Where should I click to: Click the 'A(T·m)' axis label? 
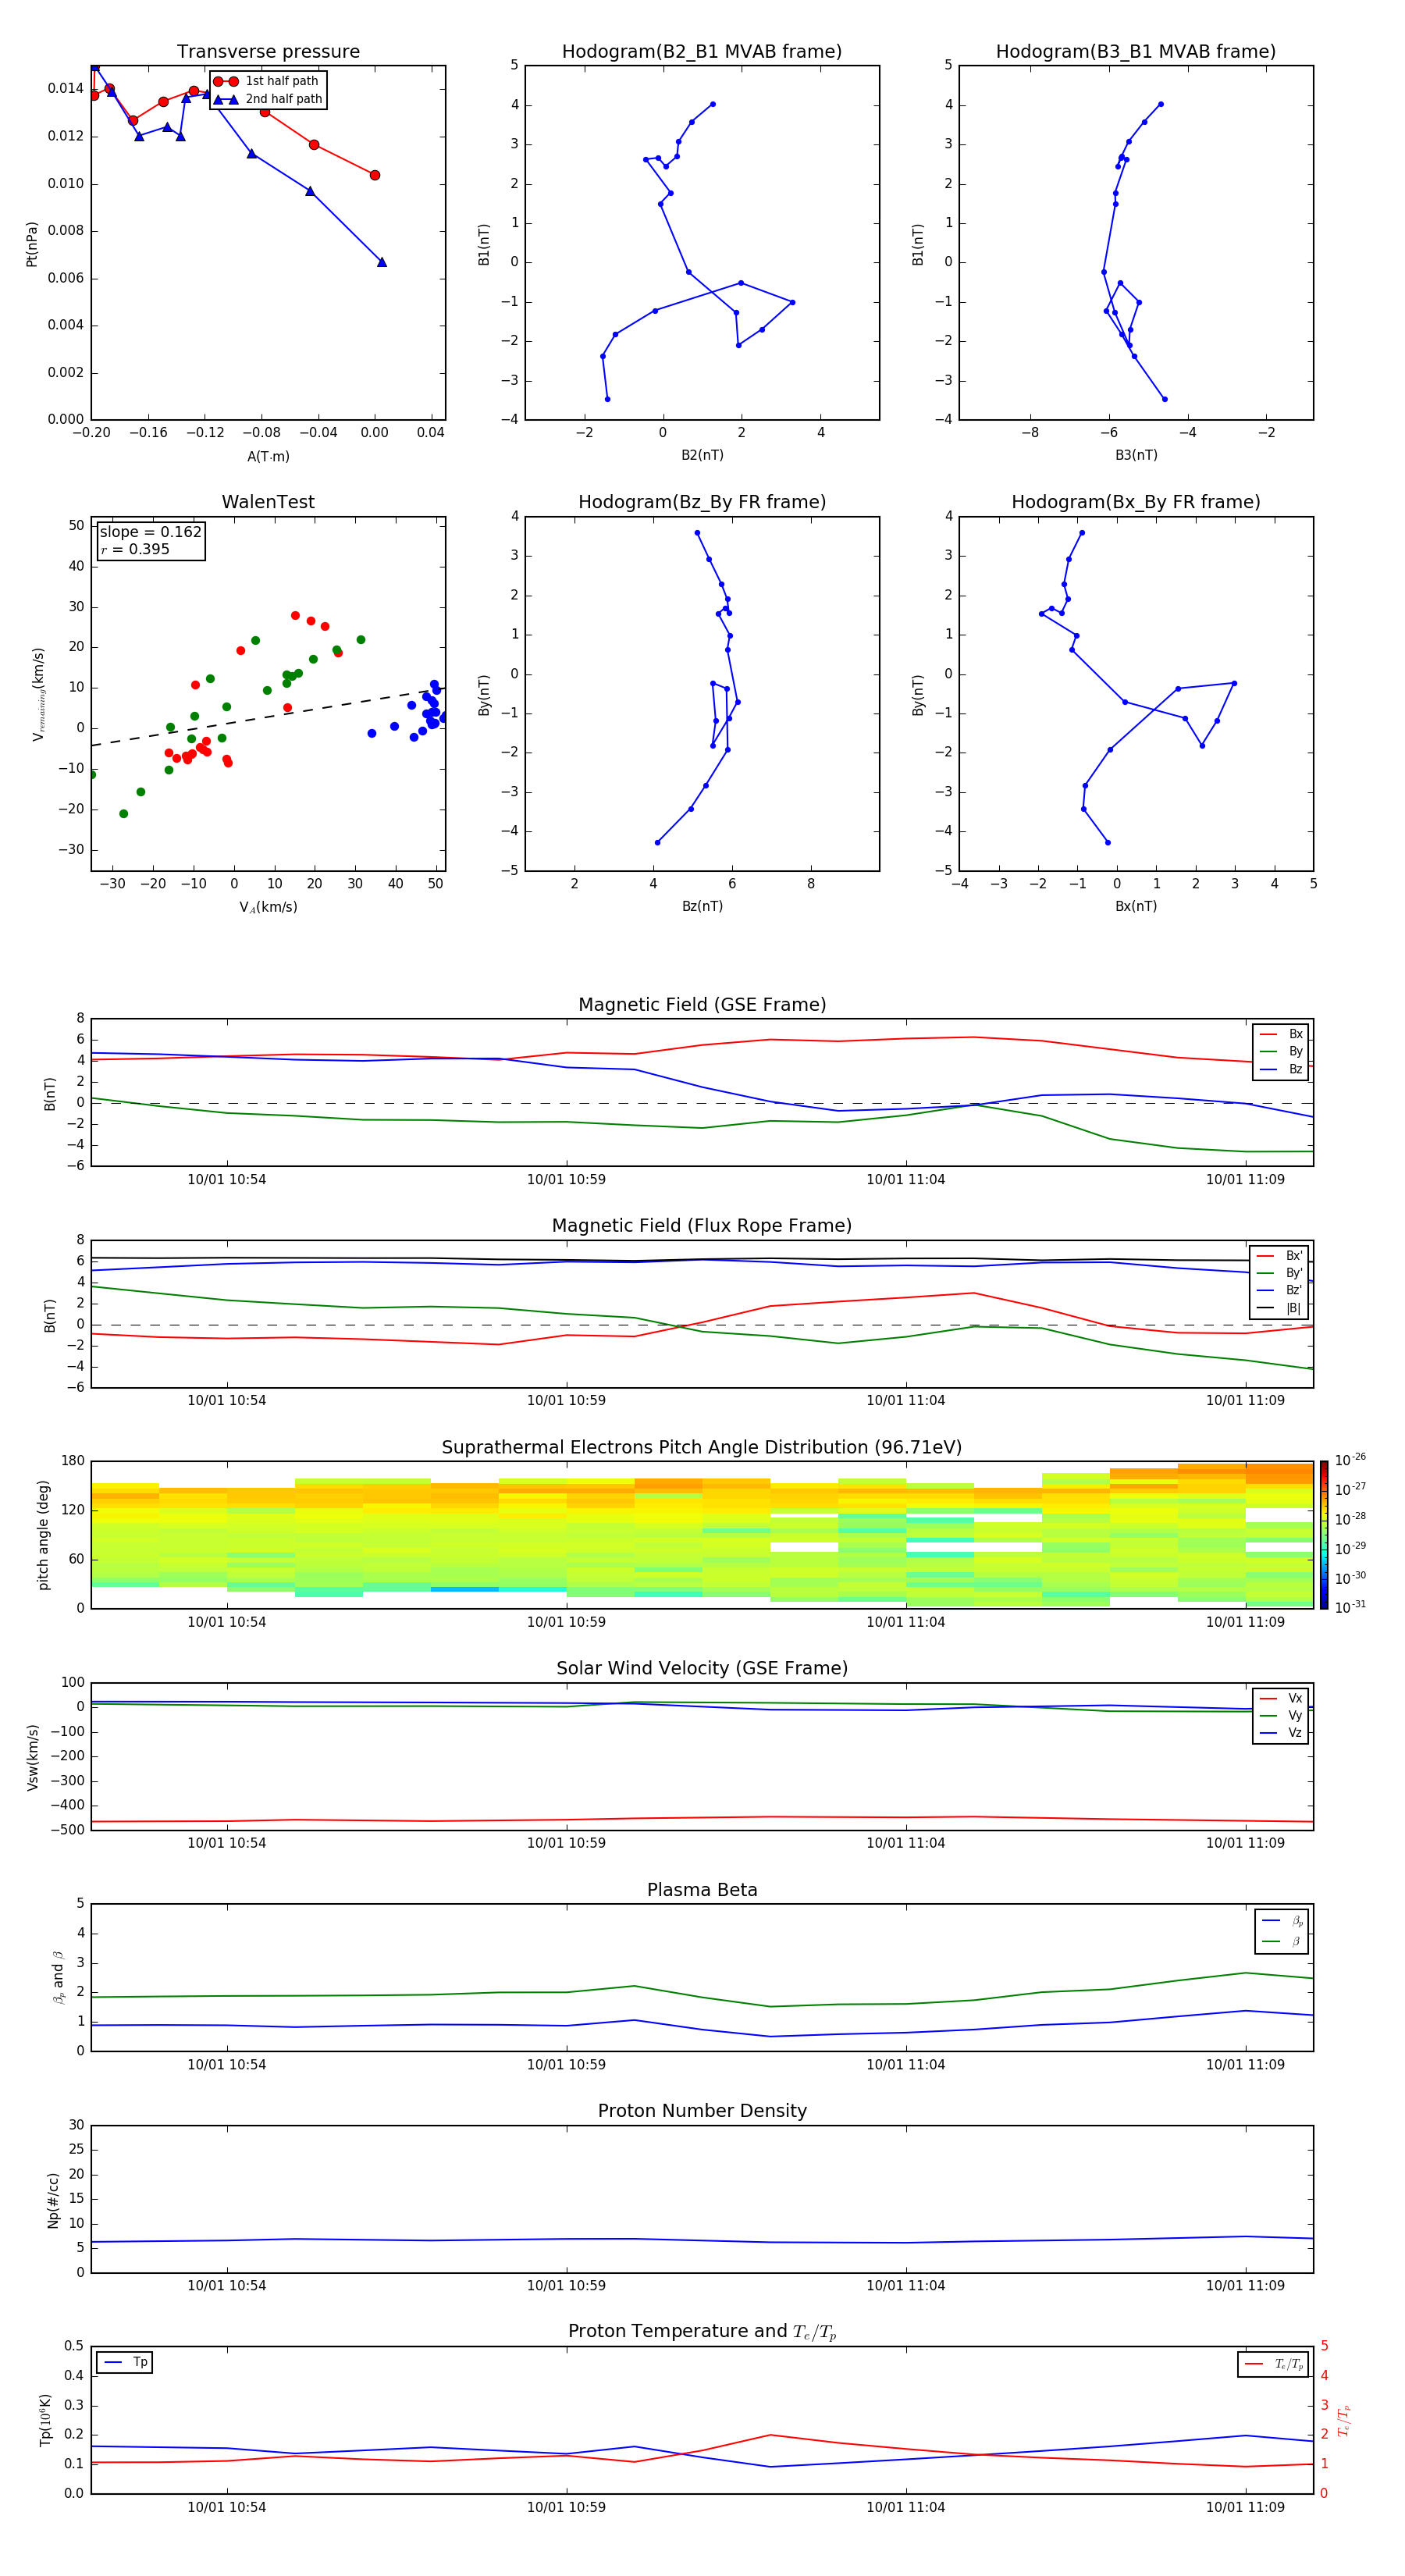[268, 456]
